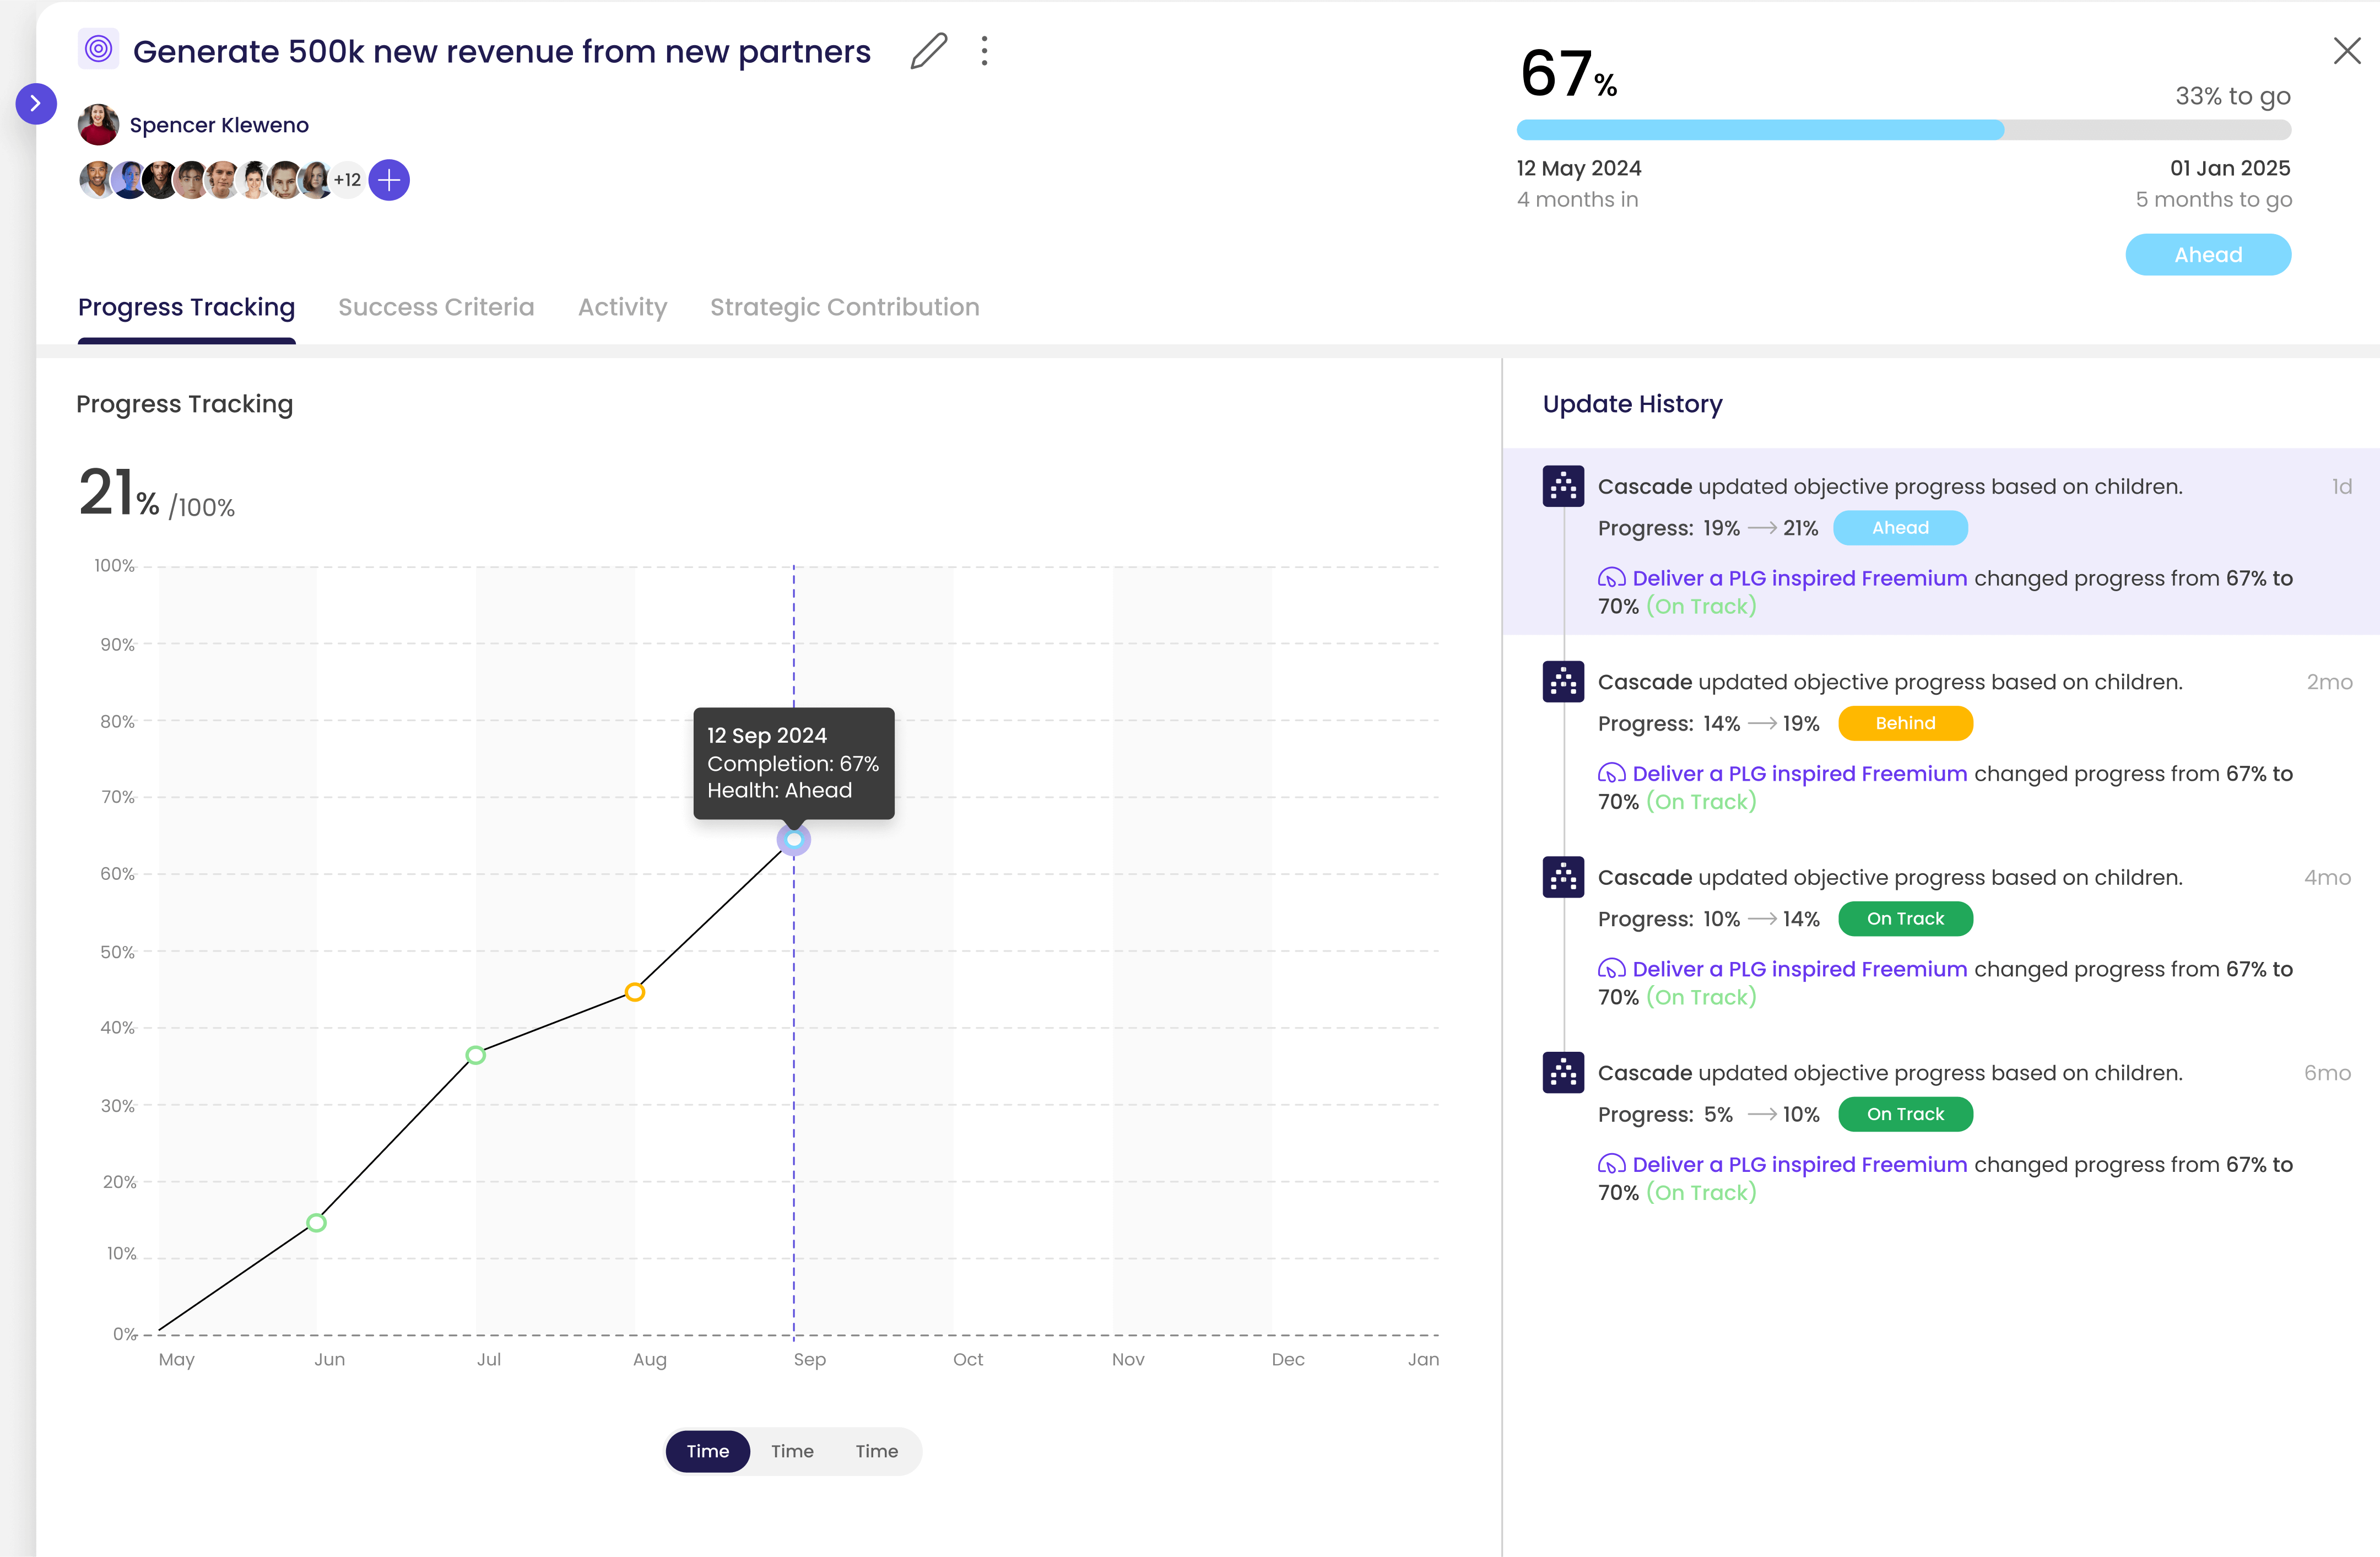
Task: Open Deliver a PLG inspired Freemium link in top update
Action: coord(1798,578)
